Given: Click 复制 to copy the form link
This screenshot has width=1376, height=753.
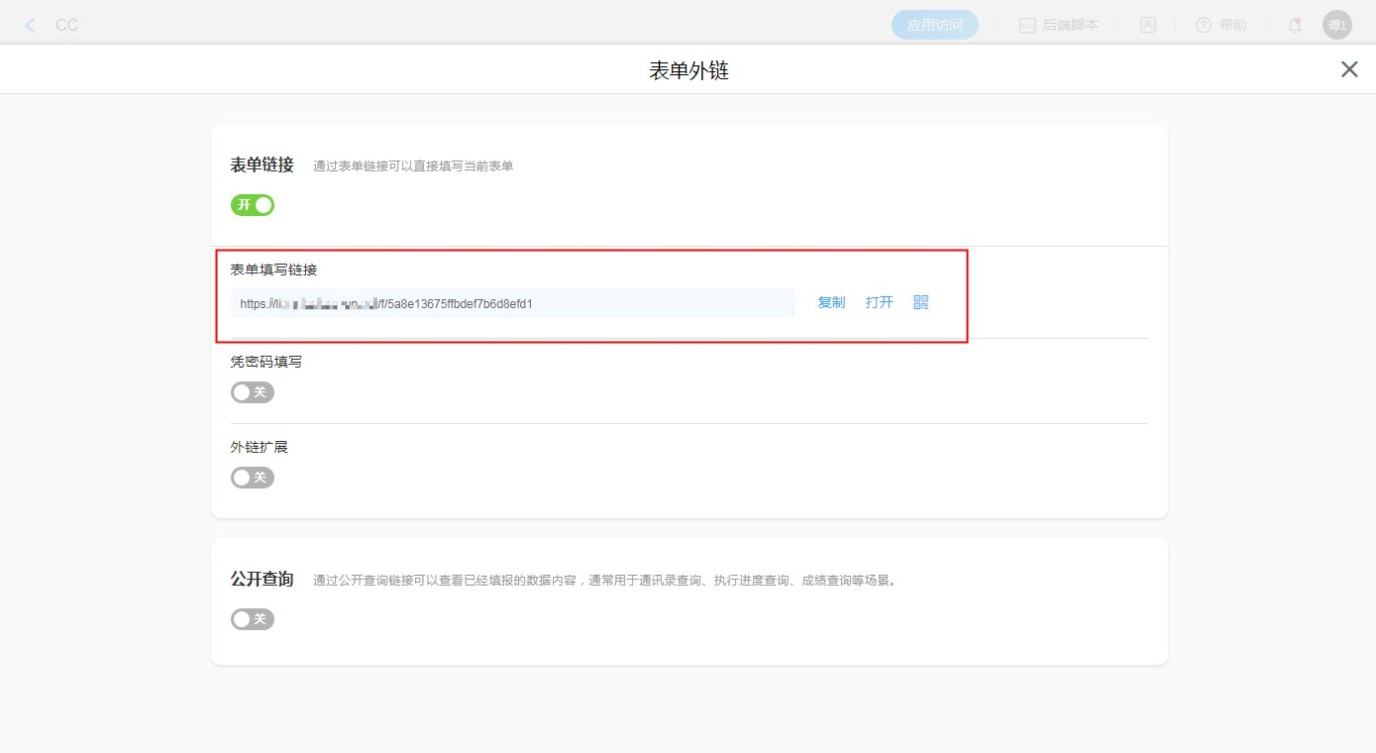Looking at the screenshot, I should pos(831,302).
